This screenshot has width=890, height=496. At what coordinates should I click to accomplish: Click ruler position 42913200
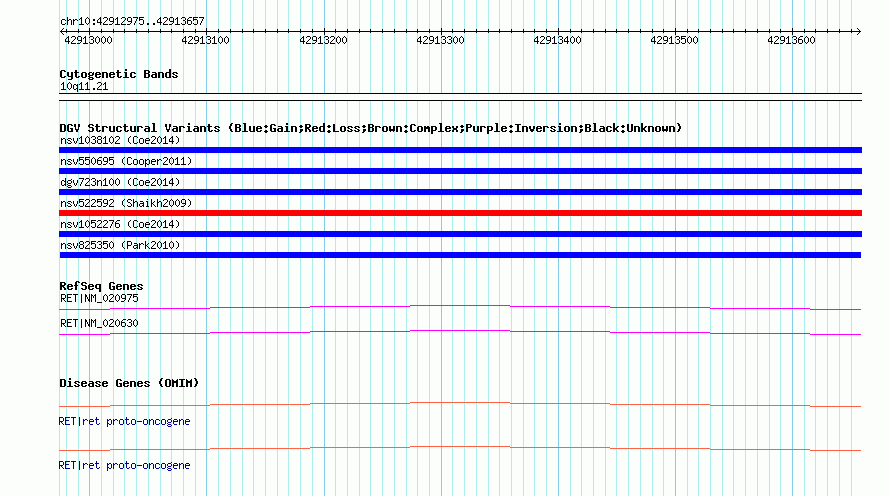[x=324, y=40]
